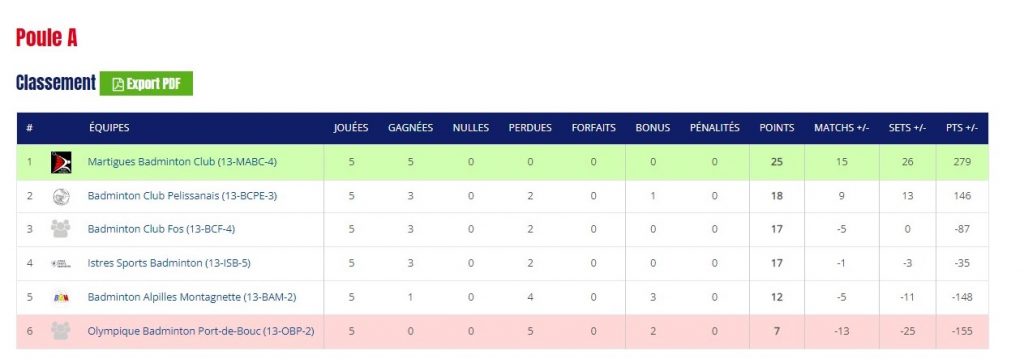The width and height of the screenshot is (1024, 363).
Task: Click the GAGNÉES column header
Action: (x=411, y=128)
